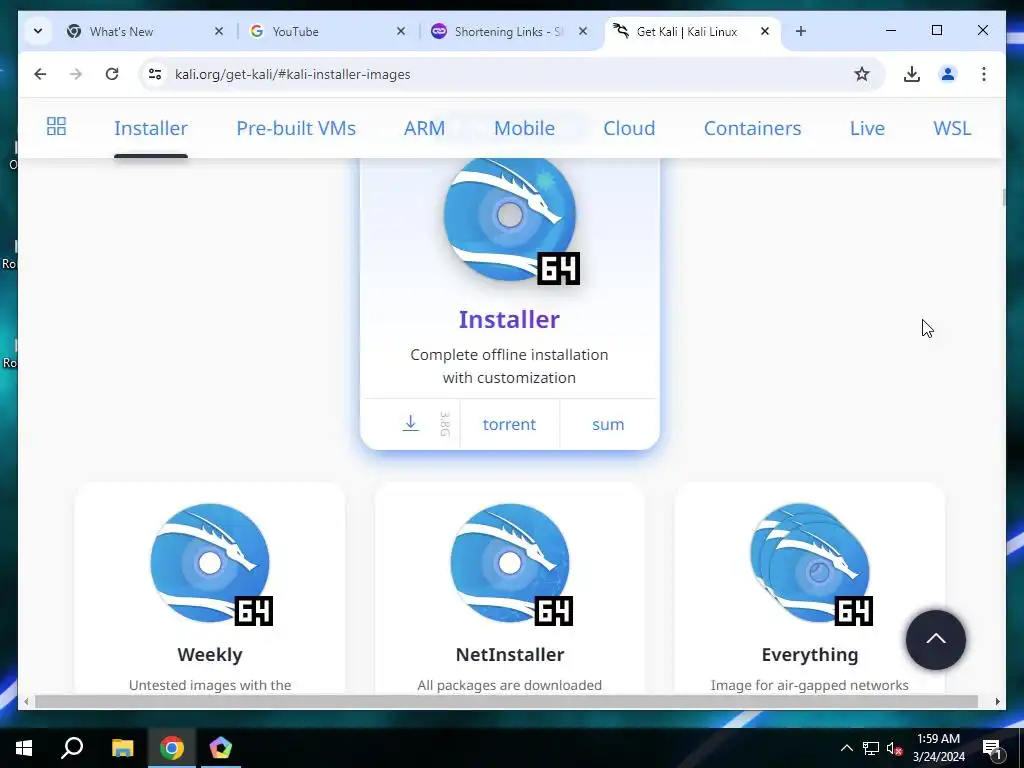This screenshot has width=1024, height=768.
Task: Go forward in browser history
Action: pos(76,74)
